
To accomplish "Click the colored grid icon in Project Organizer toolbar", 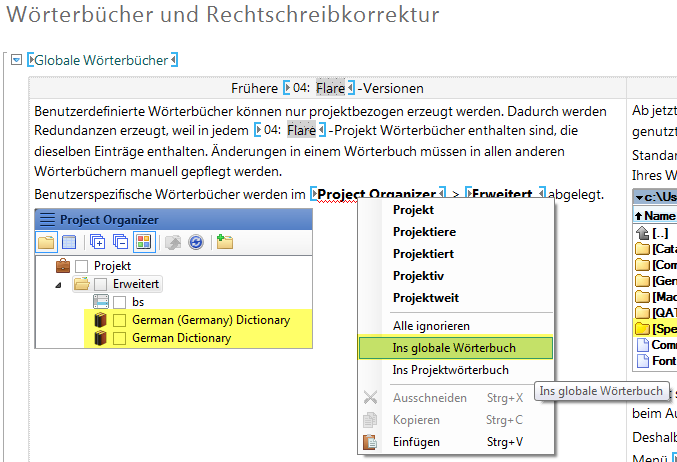I will point(143,242).
